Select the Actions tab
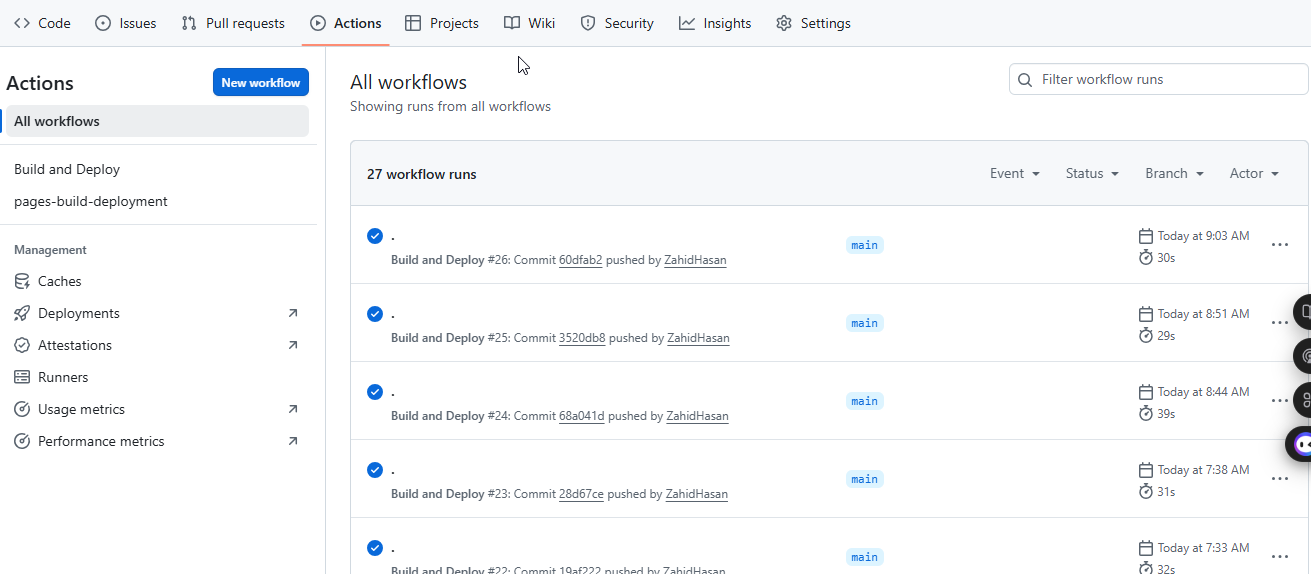 tap(346, 23)
